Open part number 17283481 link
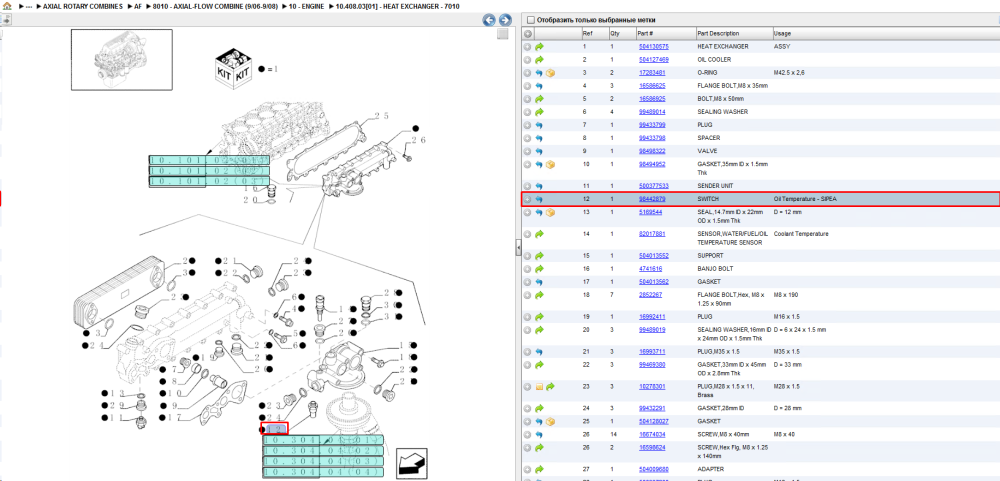 (652, 73)
